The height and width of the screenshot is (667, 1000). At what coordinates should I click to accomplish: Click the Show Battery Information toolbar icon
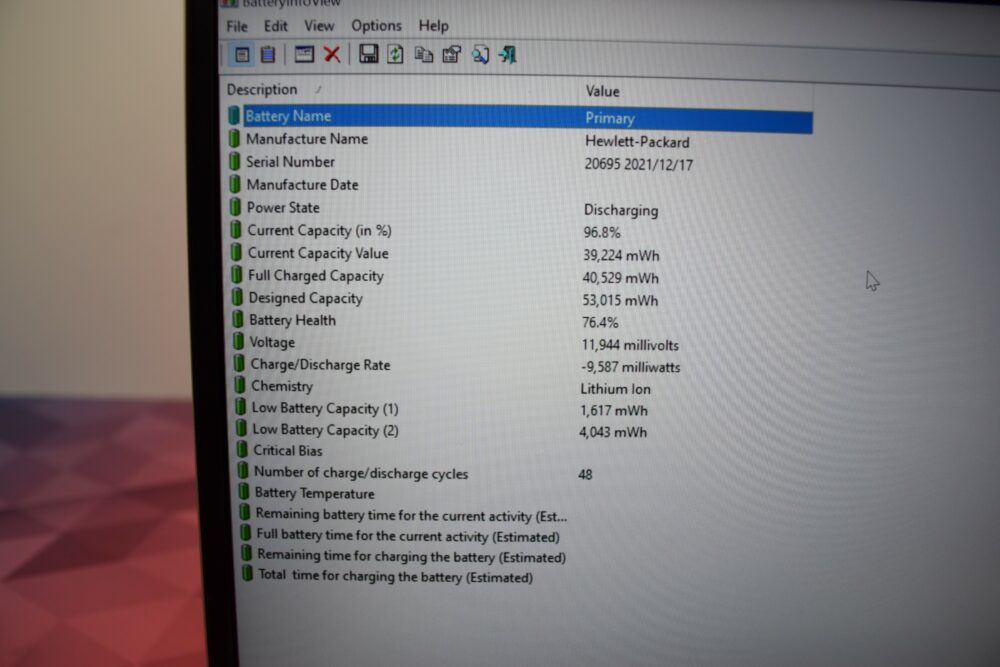pyautogui.click(x=242, y=55)
